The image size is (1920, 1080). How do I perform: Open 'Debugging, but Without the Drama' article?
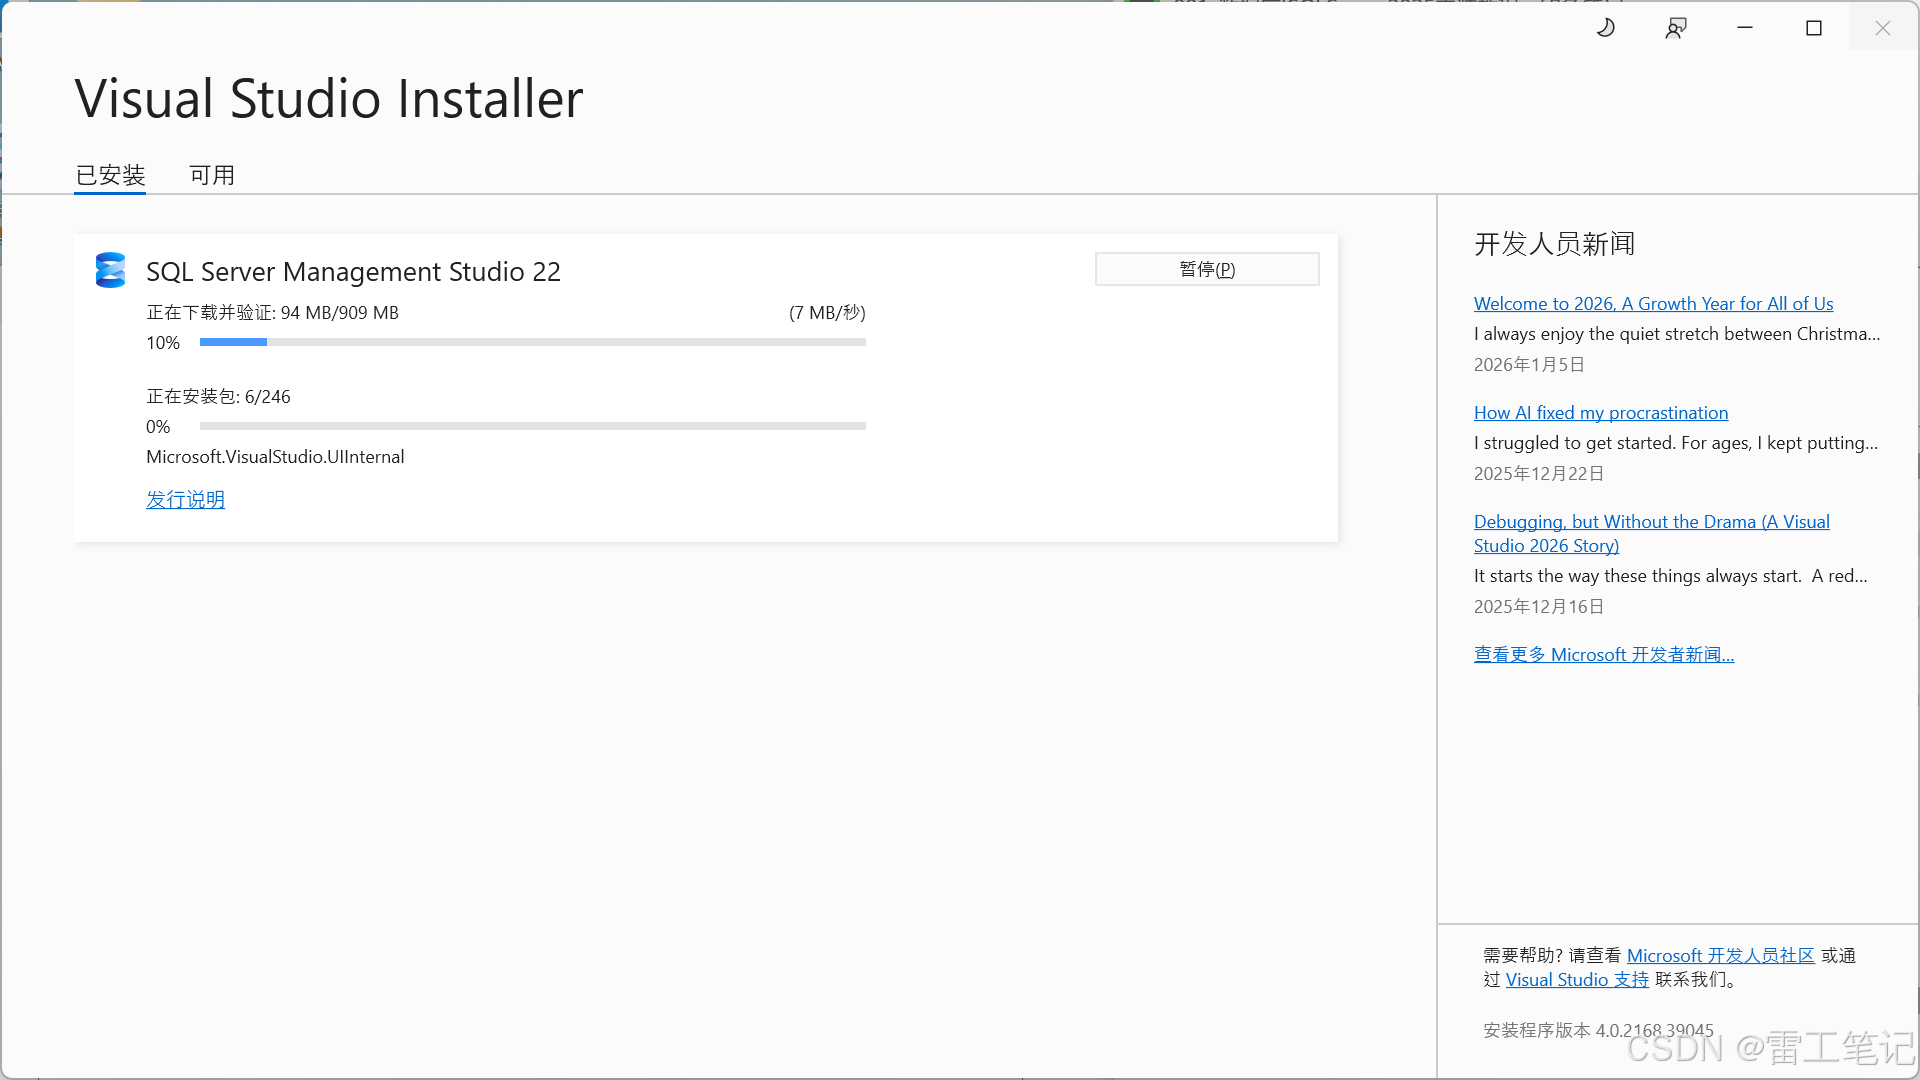point(1651,522)
